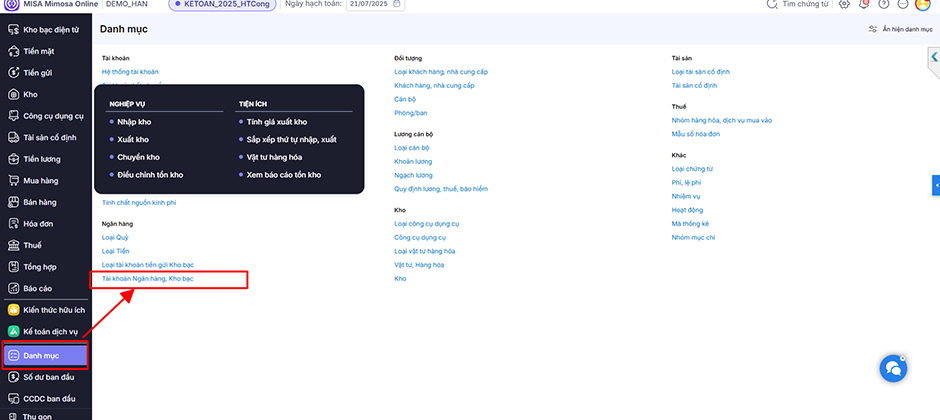Click the chat support bubble icon

point(892,368)
